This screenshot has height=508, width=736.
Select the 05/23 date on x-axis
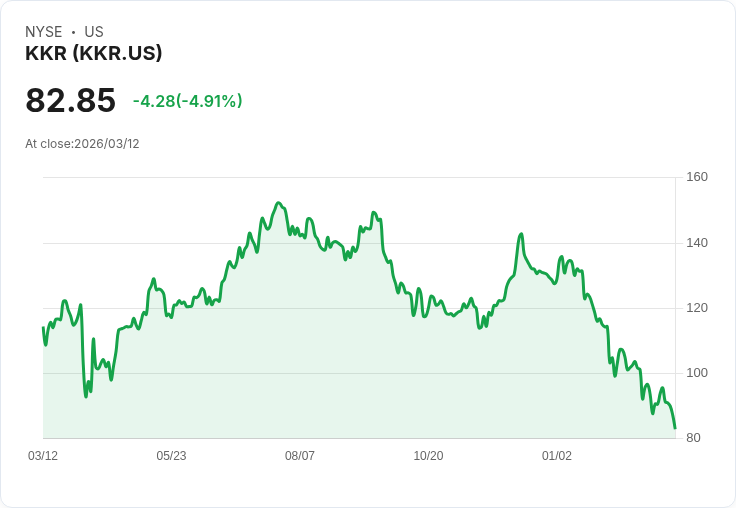click(x=171, y=456)
